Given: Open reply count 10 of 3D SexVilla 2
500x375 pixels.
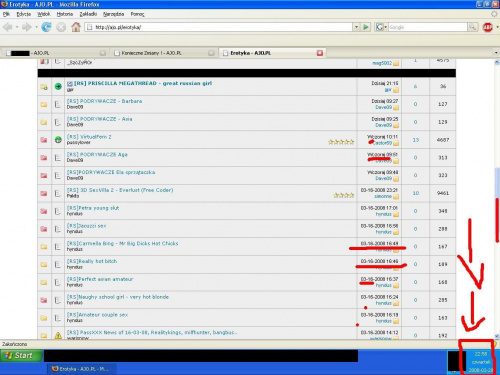Looking at the screenshot, I should pos(416,193).
